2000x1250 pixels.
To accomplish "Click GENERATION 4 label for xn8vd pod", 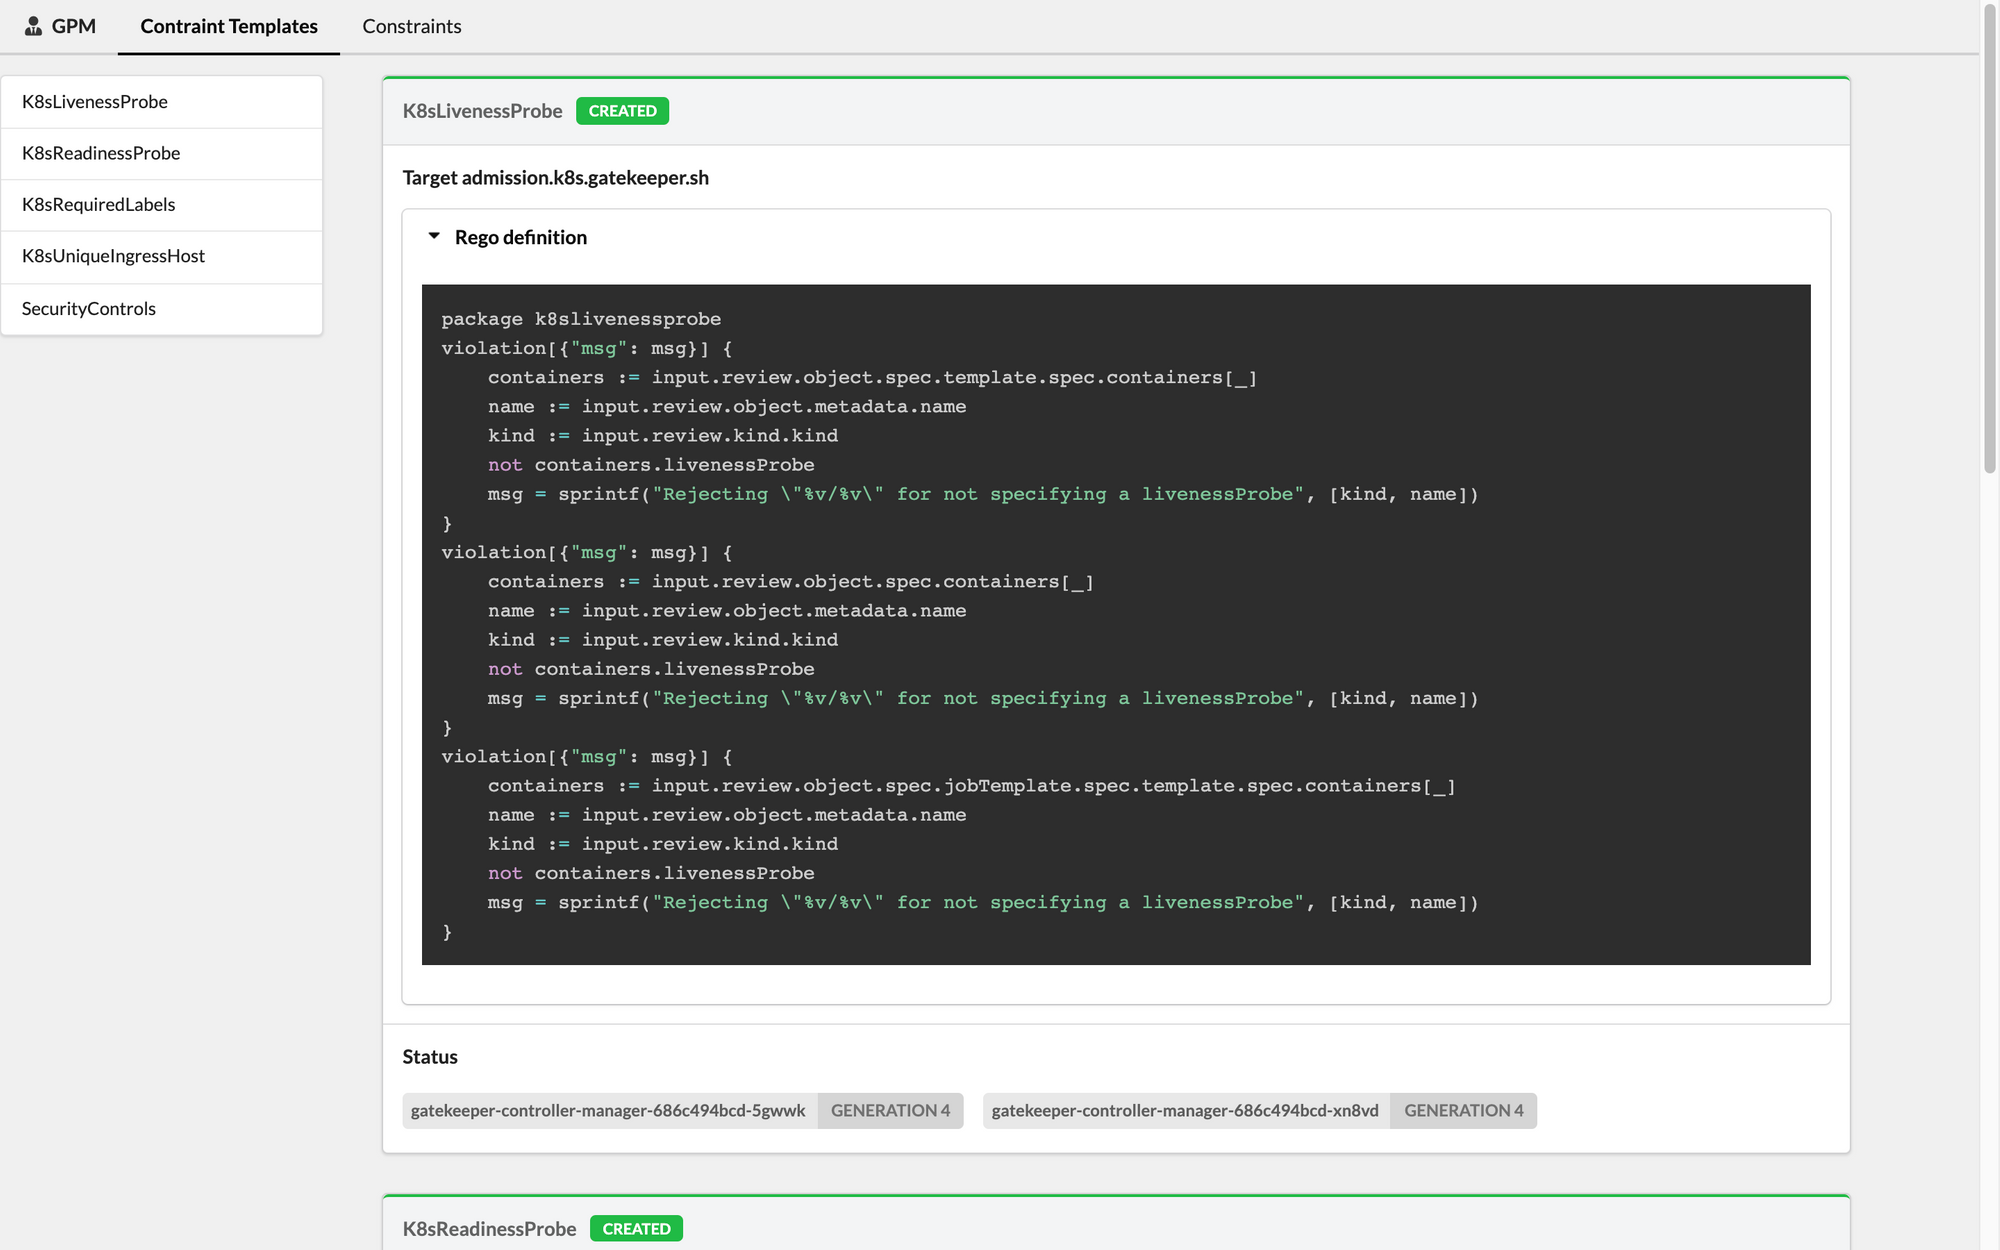I will coord(1463,1110).
